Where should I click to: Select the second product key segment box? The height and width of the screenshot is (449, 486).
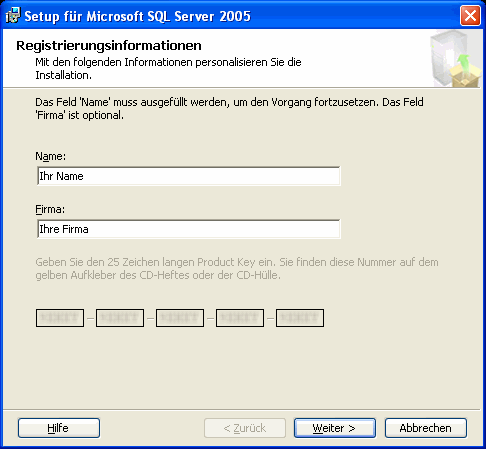120,318
